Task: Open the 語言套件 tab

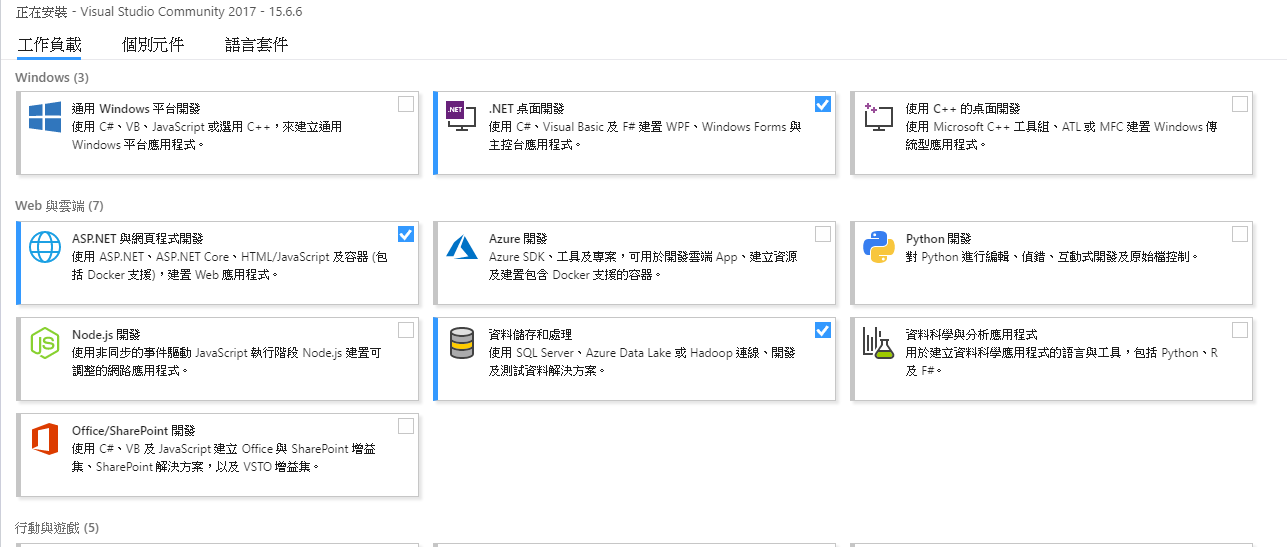Action: coord(257,45)
